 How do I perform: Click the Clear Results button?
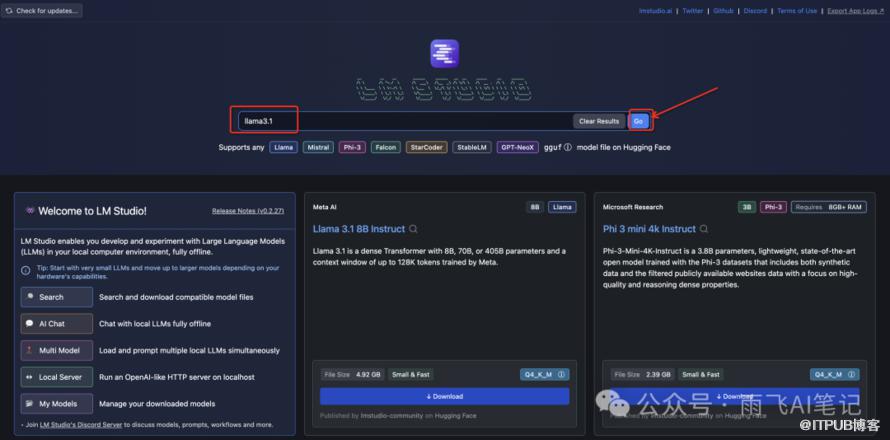[x=599, y=121]
